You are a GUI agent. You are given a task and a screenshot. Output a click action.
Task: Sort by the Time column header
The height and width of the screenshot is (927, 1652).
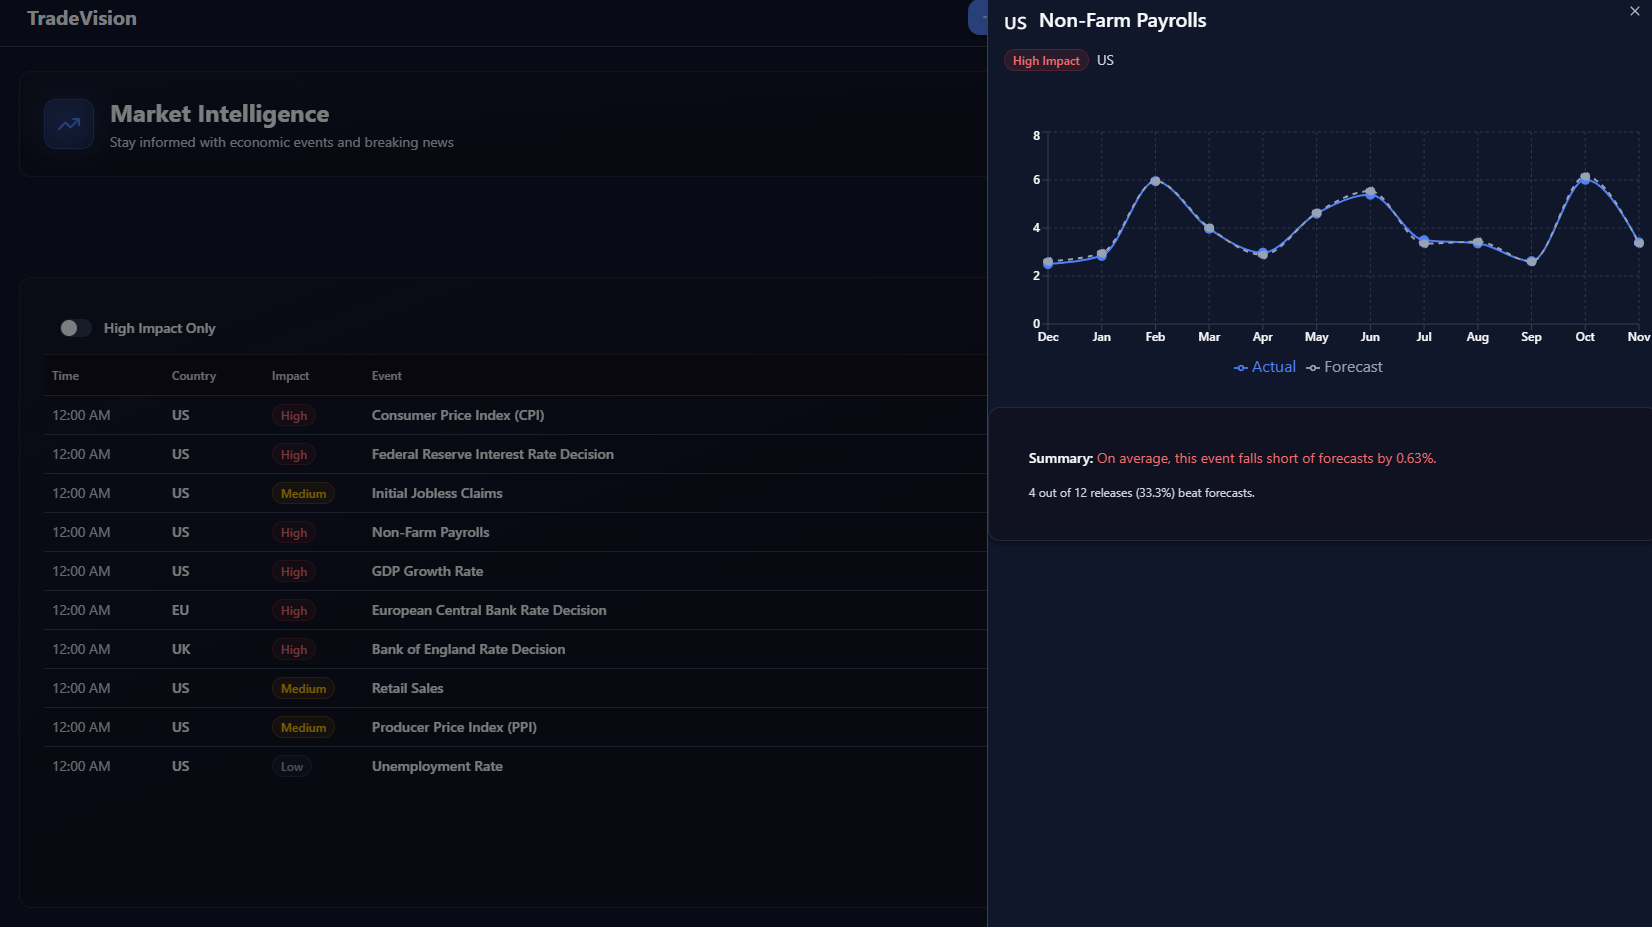(x=65, y=376)
